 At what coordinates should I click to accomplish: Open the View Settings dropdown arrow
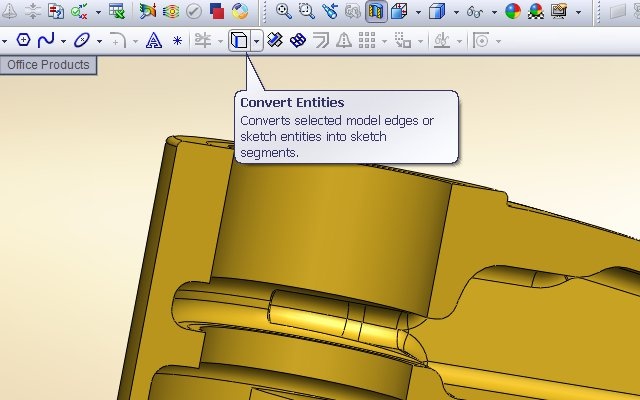coord(578,12)
